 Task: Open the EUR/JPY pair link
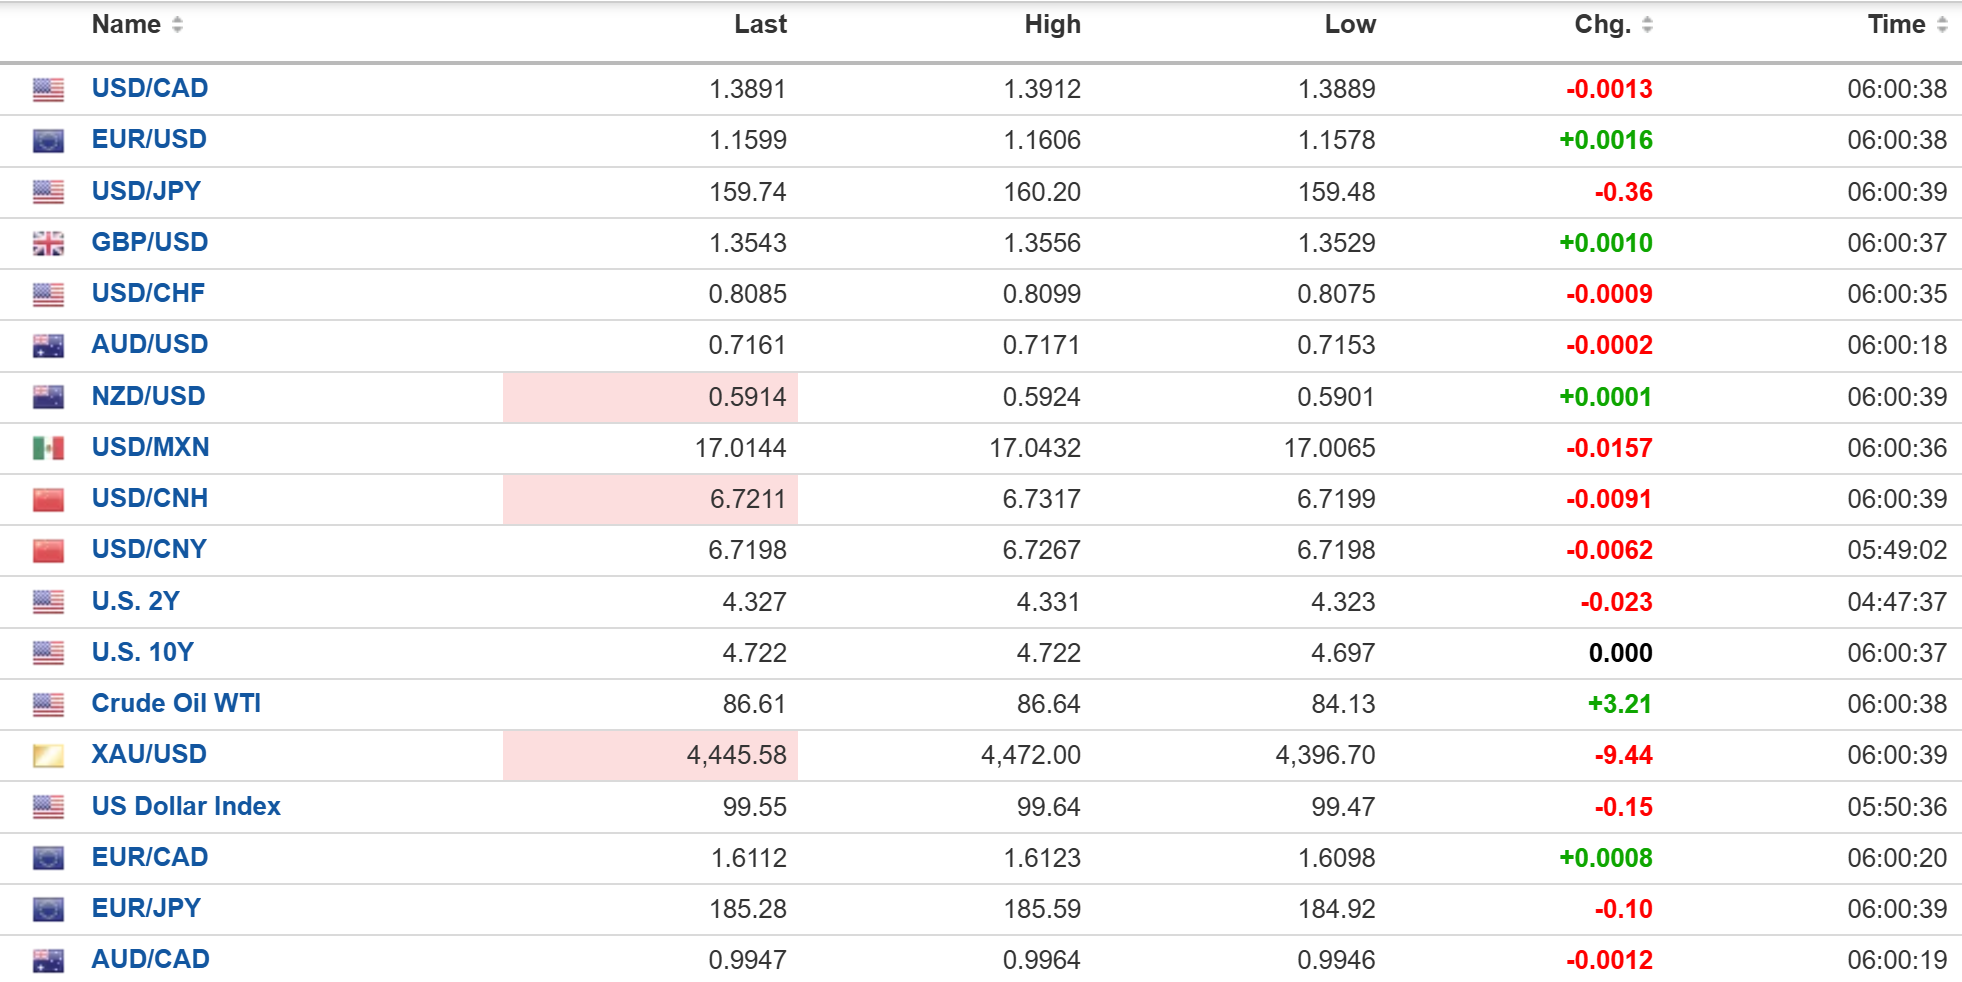pos(146,908)
